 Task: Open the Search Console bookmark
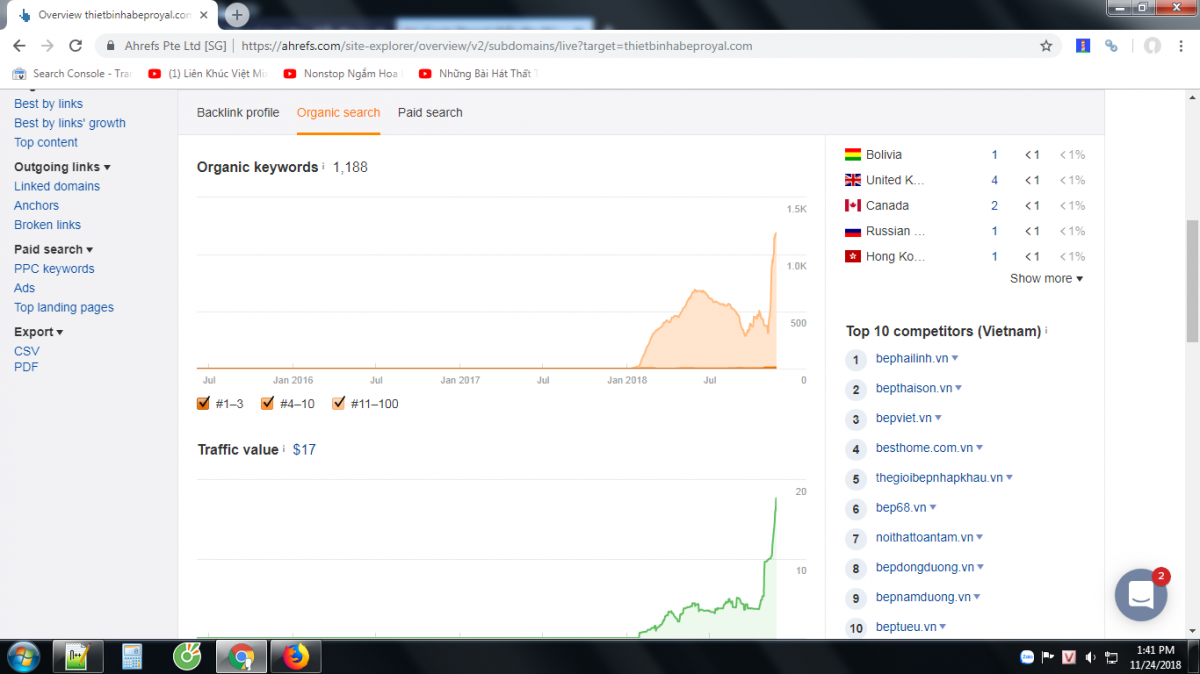point(72,73)
